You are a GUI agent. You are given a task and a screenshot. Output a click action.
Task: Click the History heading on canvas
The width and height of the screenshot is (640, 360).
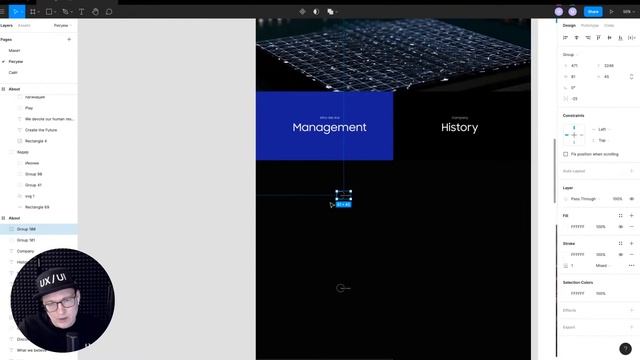[460, 127]
